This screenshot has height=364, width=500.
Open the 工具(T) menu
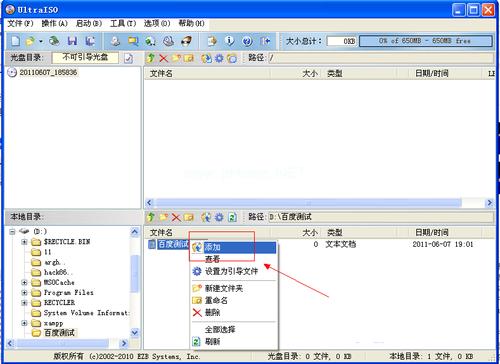[123, 23]
